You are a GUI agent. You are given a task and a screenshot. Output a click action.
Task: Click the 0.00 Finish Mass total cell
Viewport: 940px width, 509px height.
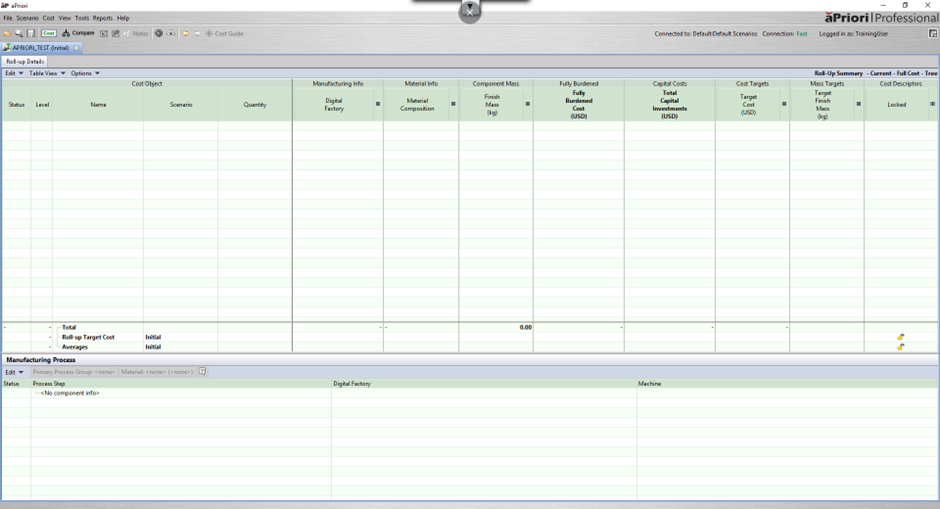[x=496, y=327]
